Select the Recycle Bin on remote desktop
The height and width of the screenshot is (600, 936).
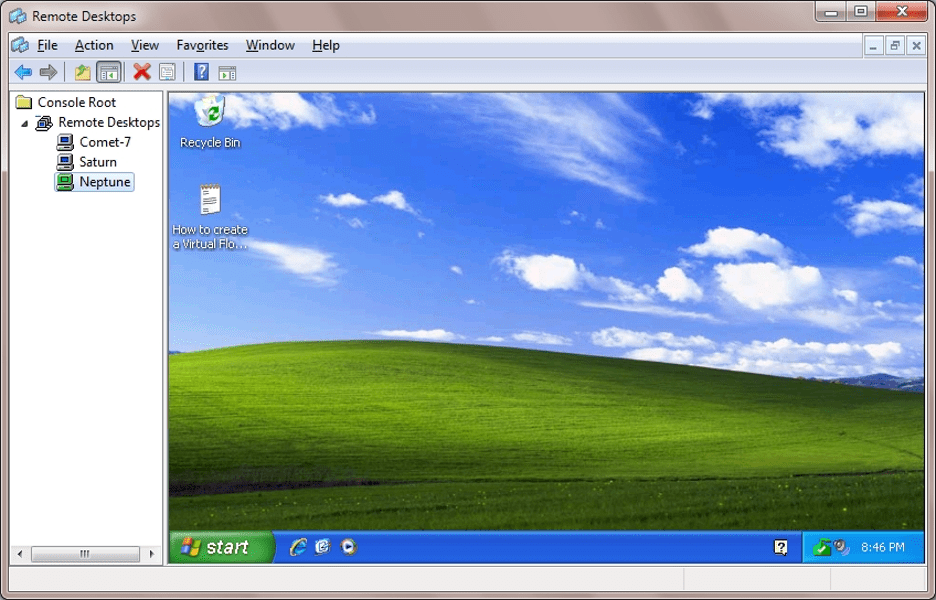(210, 122)
